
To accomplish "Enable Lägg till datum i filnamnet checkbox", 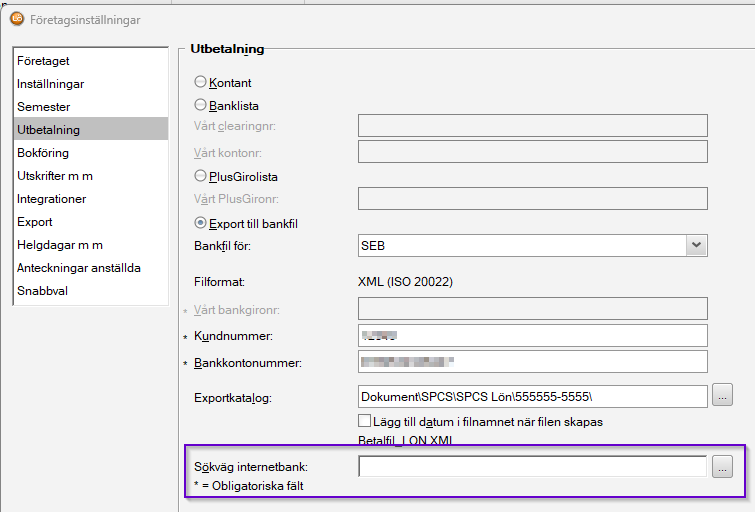I will point(364,421).
